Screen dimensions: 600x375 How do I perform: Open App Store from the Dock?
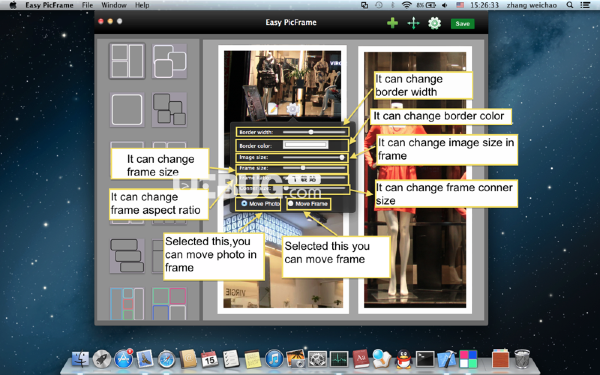coord(123,359)
